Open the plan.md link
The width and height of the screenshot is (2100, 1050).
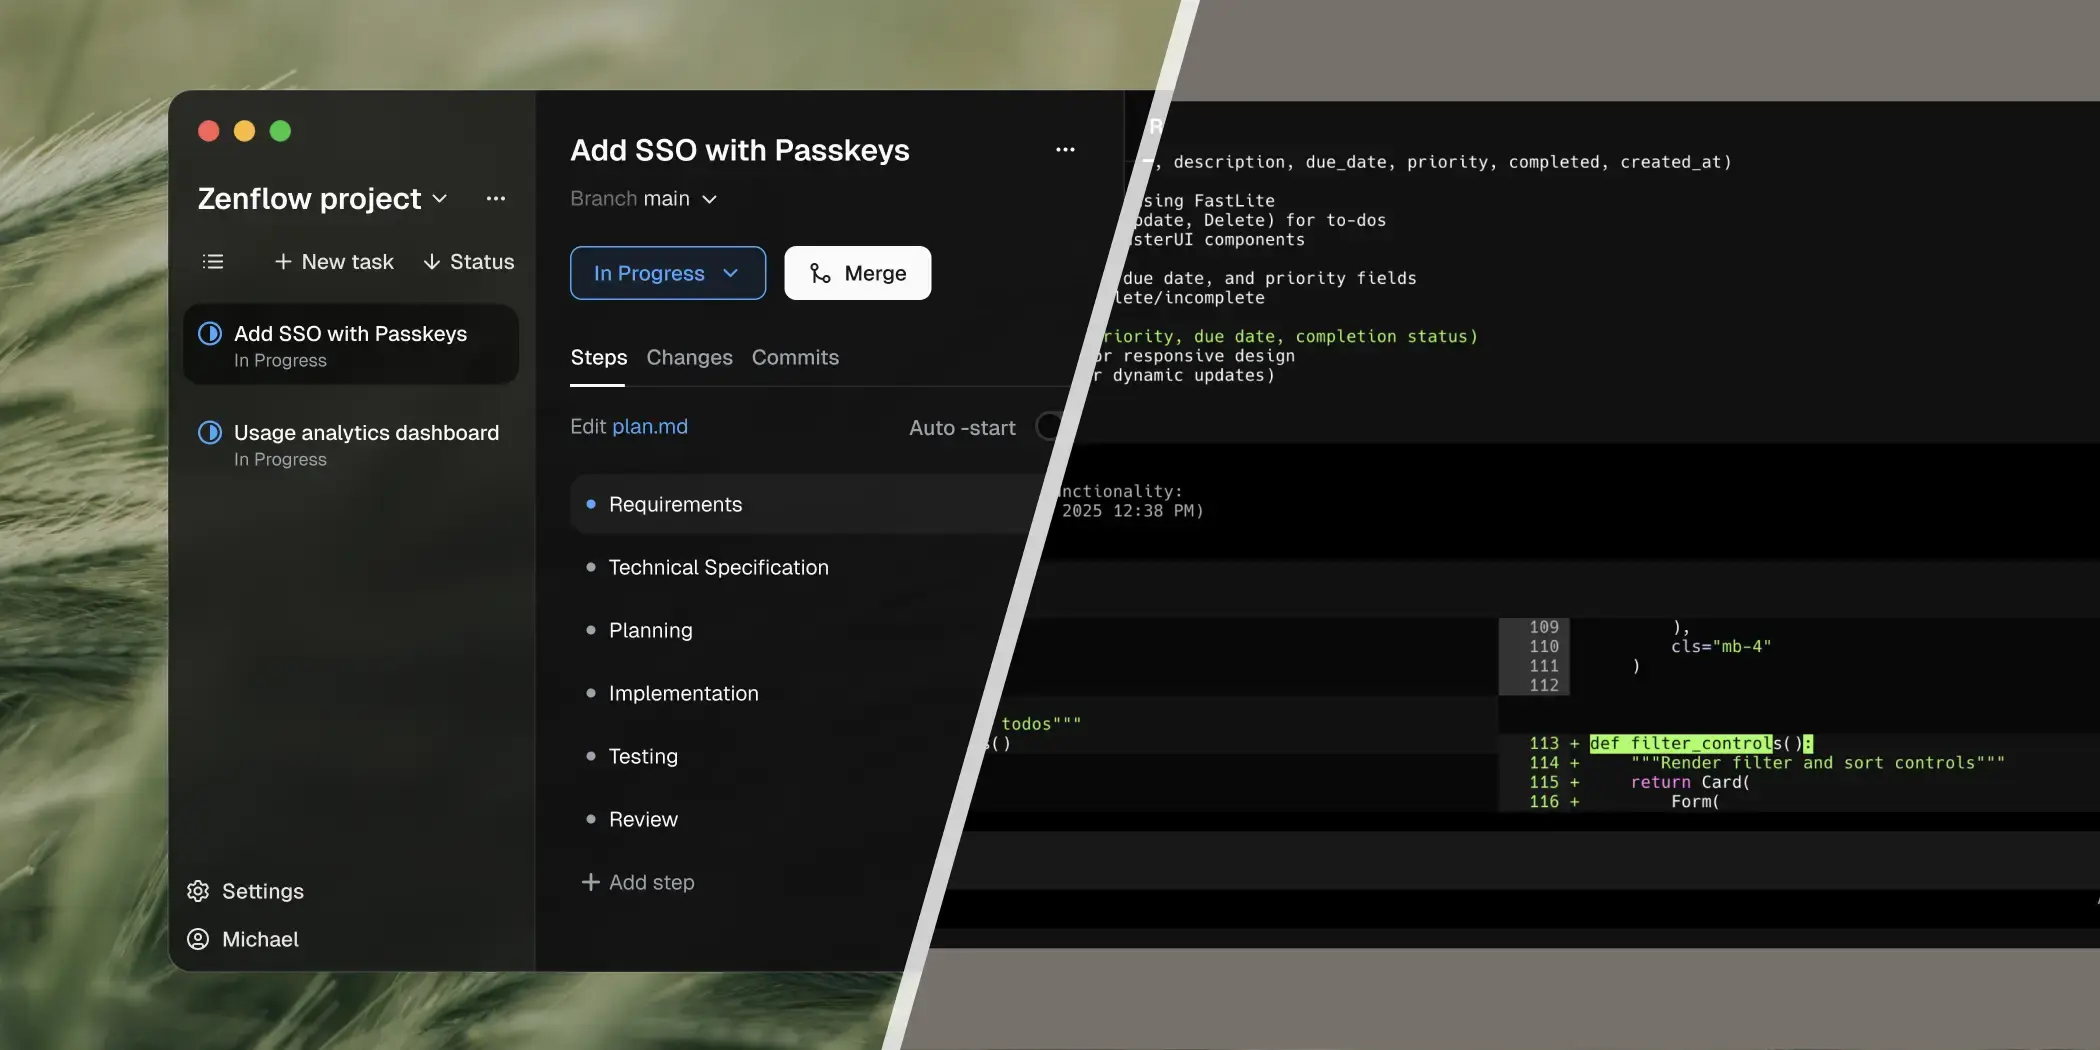tap(648, 426)
